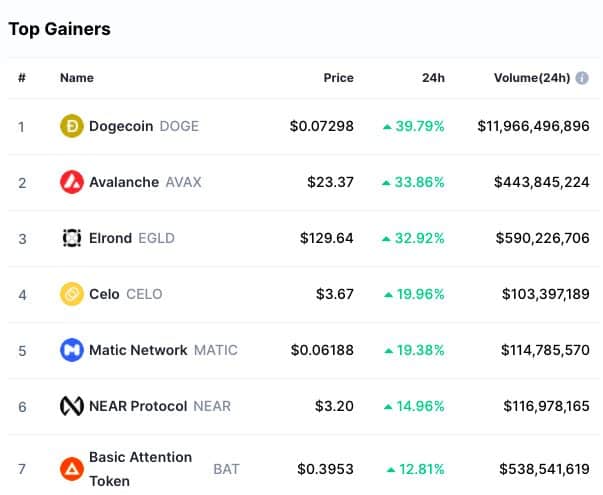
Task: Click the blue Matic Network logo icon
Action: pos(72,350)
